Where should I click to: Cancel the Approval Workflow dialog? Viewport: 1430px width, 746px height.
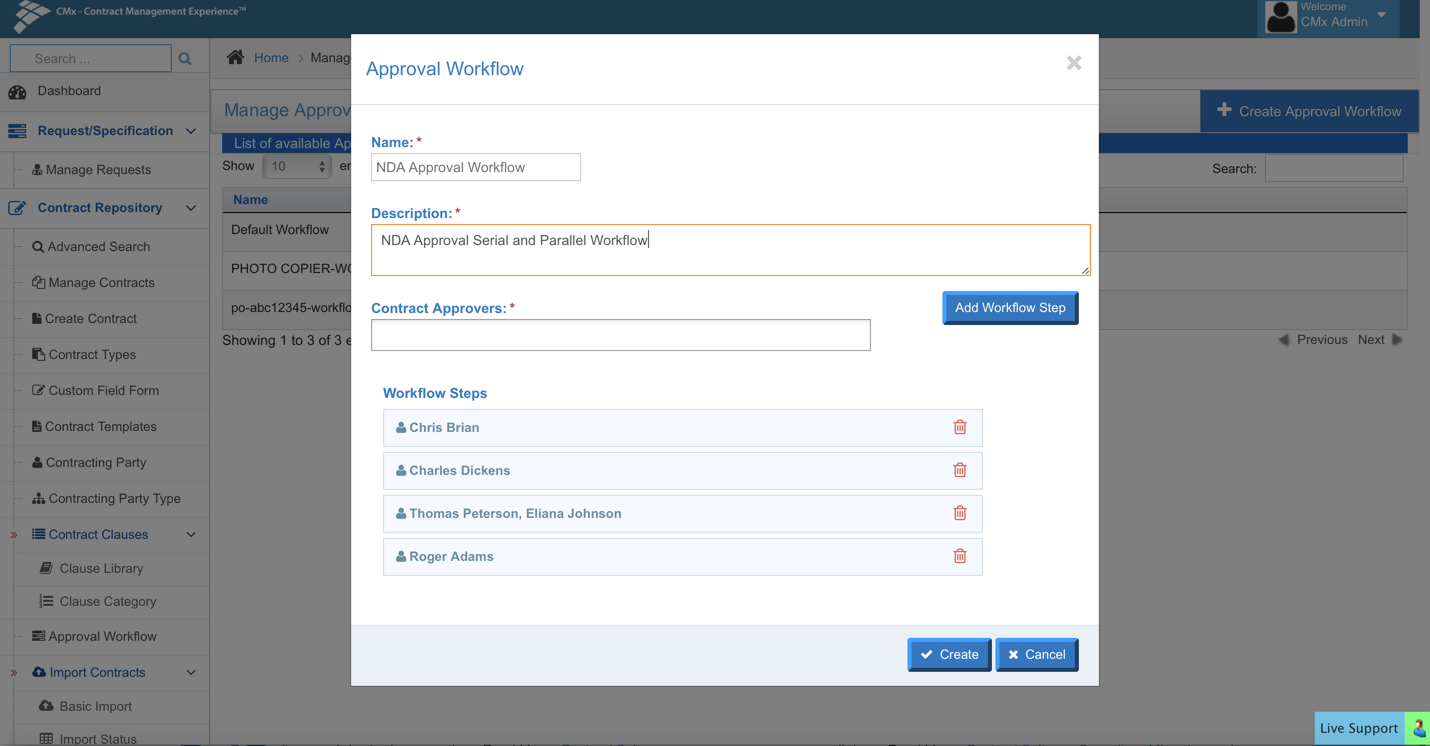[x=1036, y=654]
